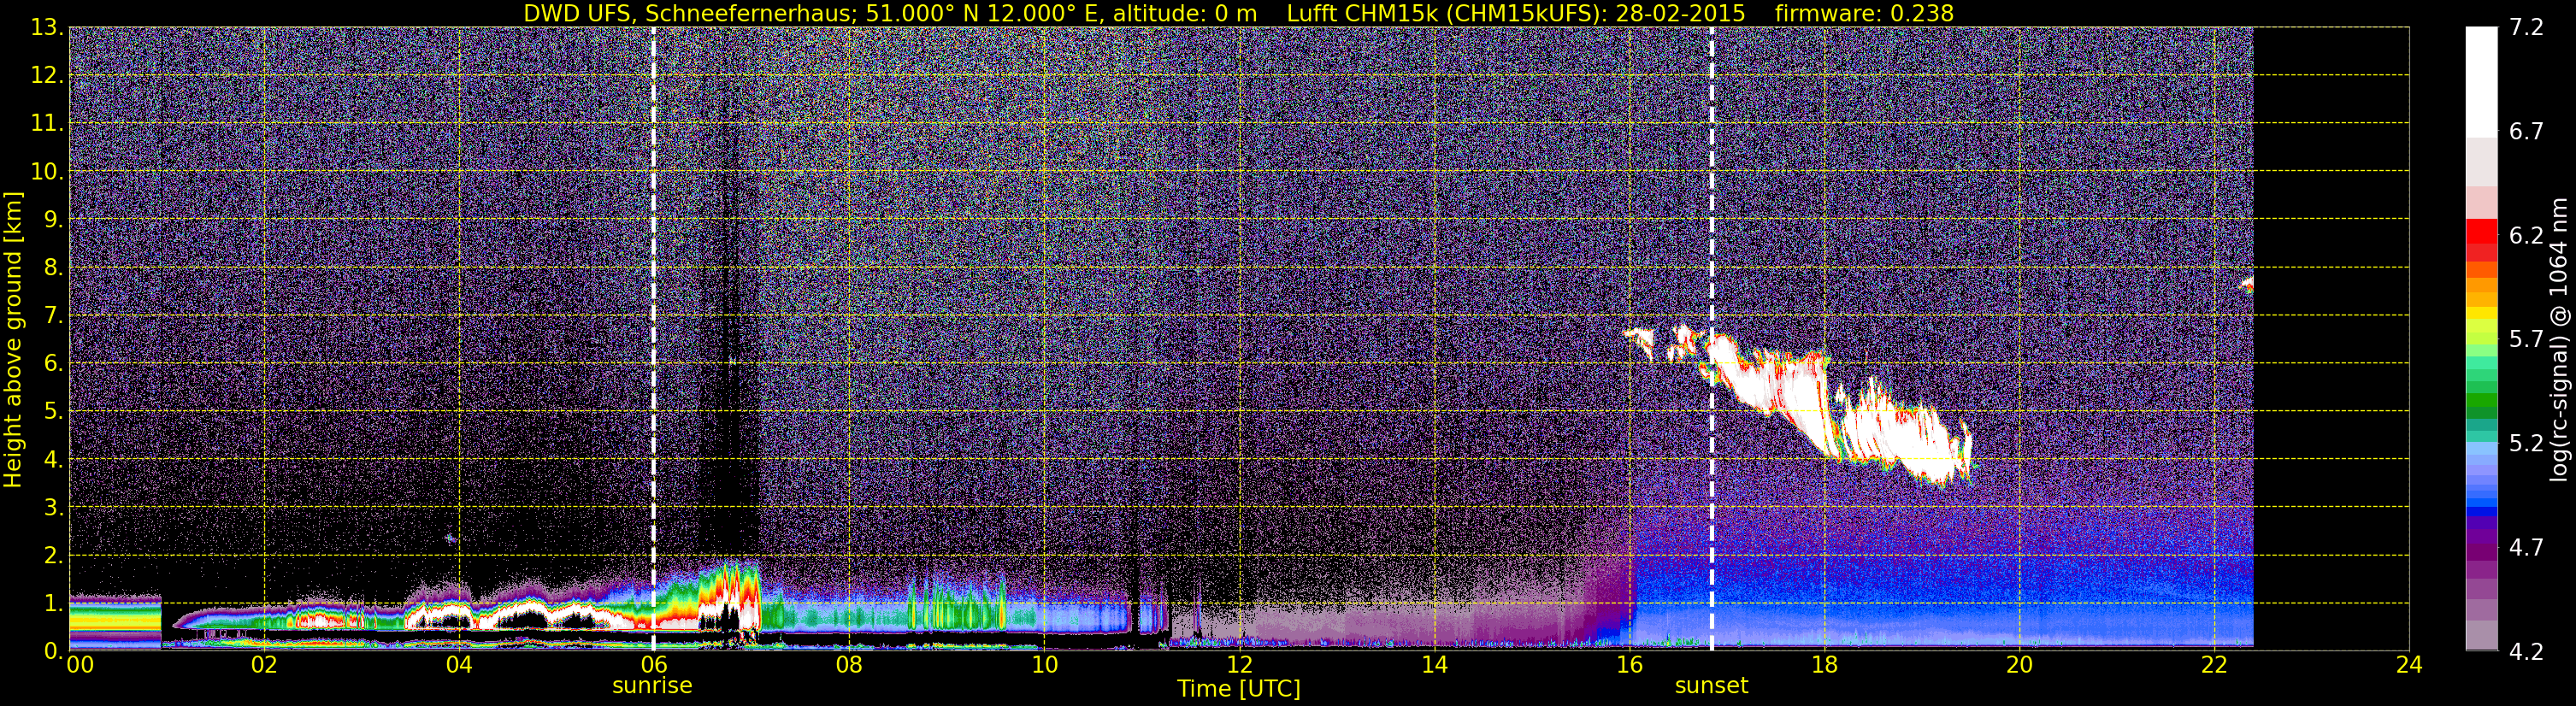This screenshot has height=706, width=2576.
Task: Click the time axis tick label "22"
Action: point(2214,665)
